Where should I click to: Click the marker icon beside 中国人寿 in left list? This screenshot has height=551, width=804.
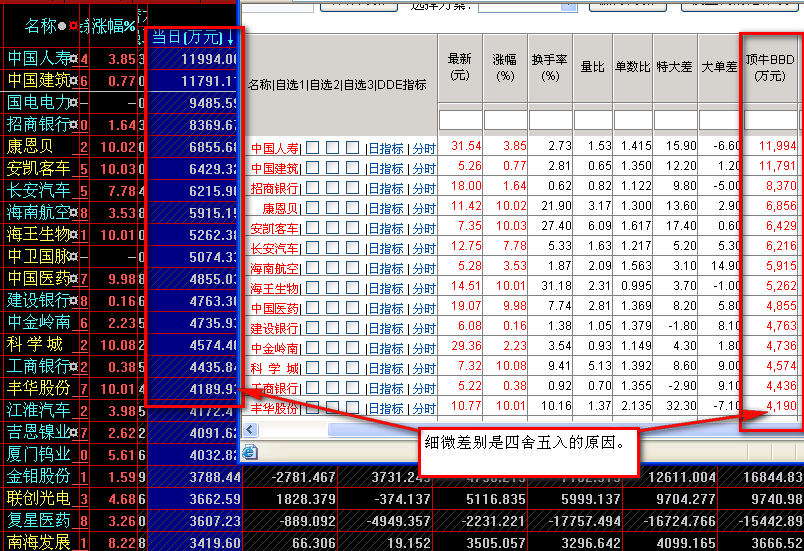pyautogui.click(x=73, y=59)
